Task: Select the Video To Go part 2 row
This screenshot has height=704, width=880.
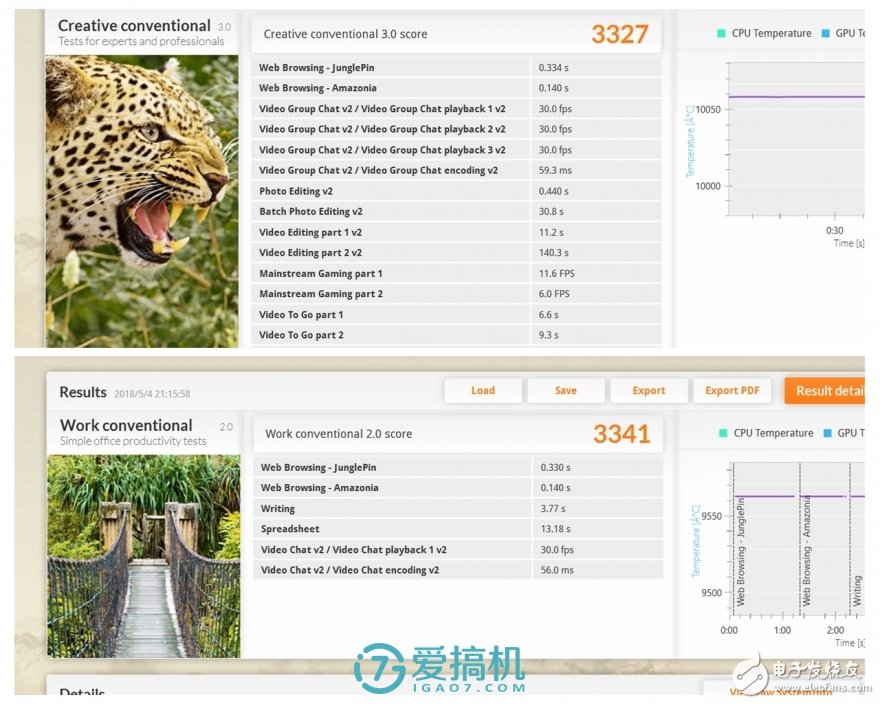Action: click(x=456, y=335)
